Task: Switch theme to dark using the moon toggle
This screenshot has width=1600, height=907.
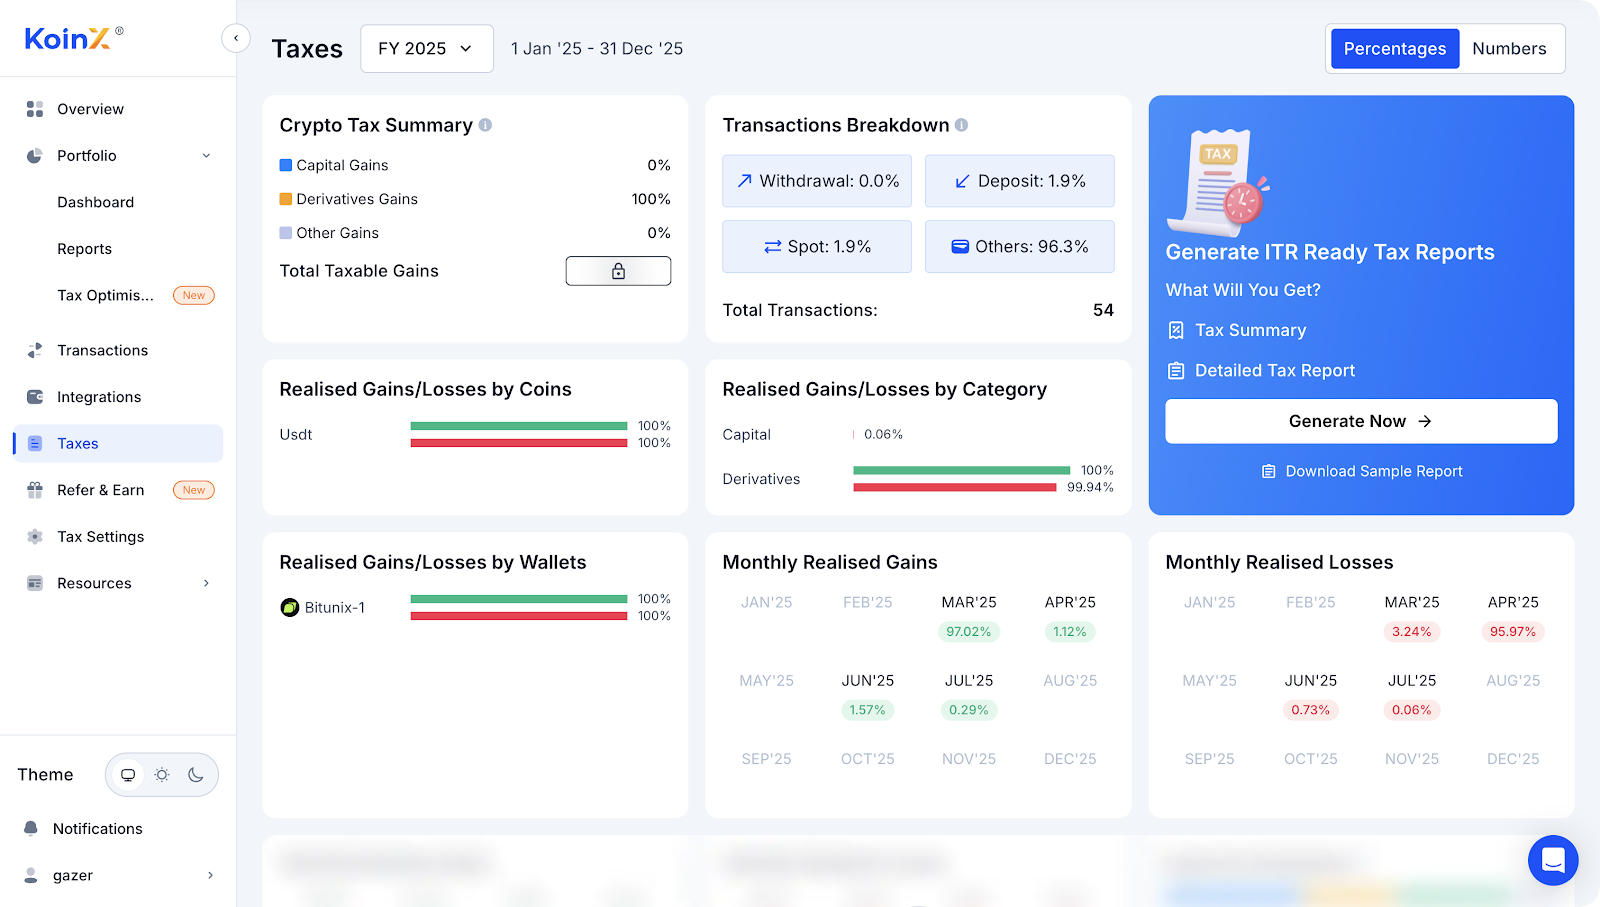Action: pos(196,774)
